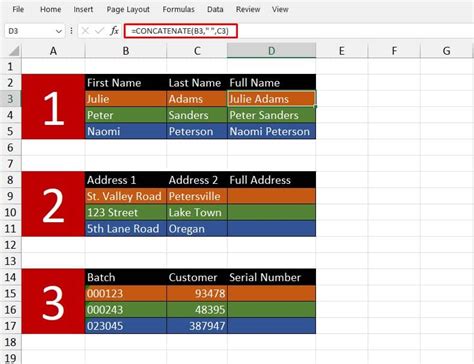Screen dimensions: 474x364
Task: Click the Address 1 header cell
Action: pyautogui.click(x=126, y=180)
